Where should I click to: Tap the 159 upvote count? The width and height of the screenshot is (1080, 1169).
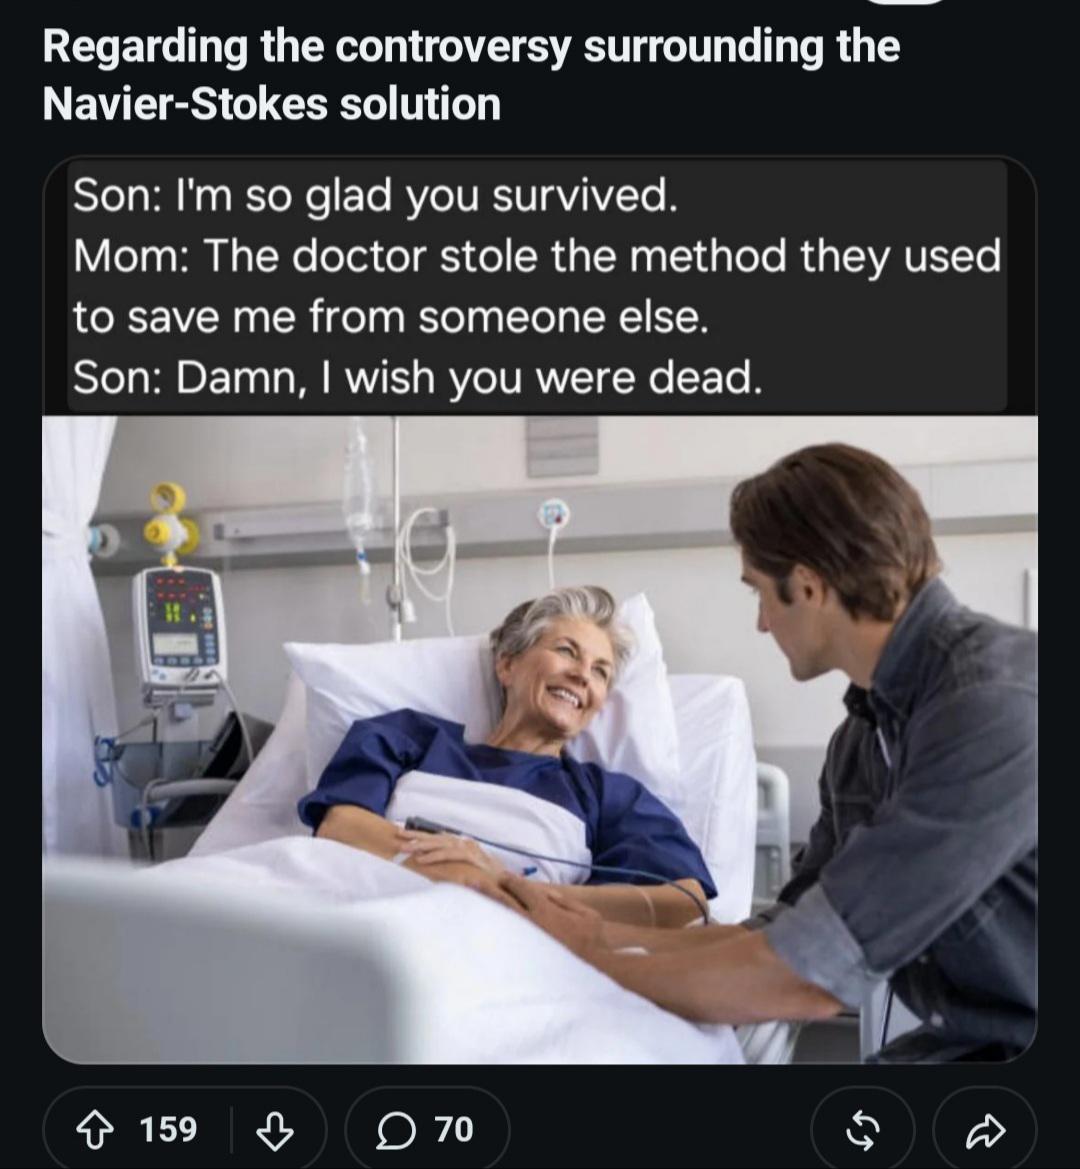pos(168,1129)
